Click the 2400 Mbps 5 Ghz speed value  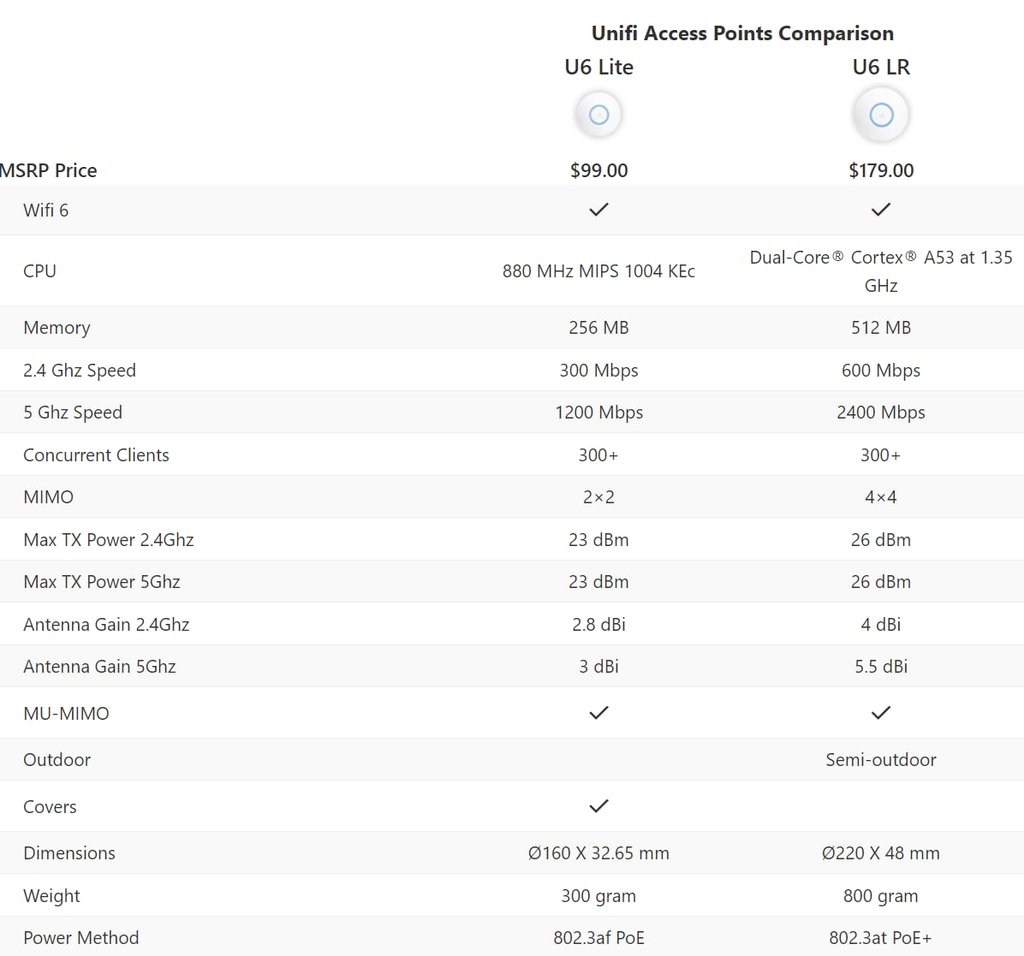point(881,412)
